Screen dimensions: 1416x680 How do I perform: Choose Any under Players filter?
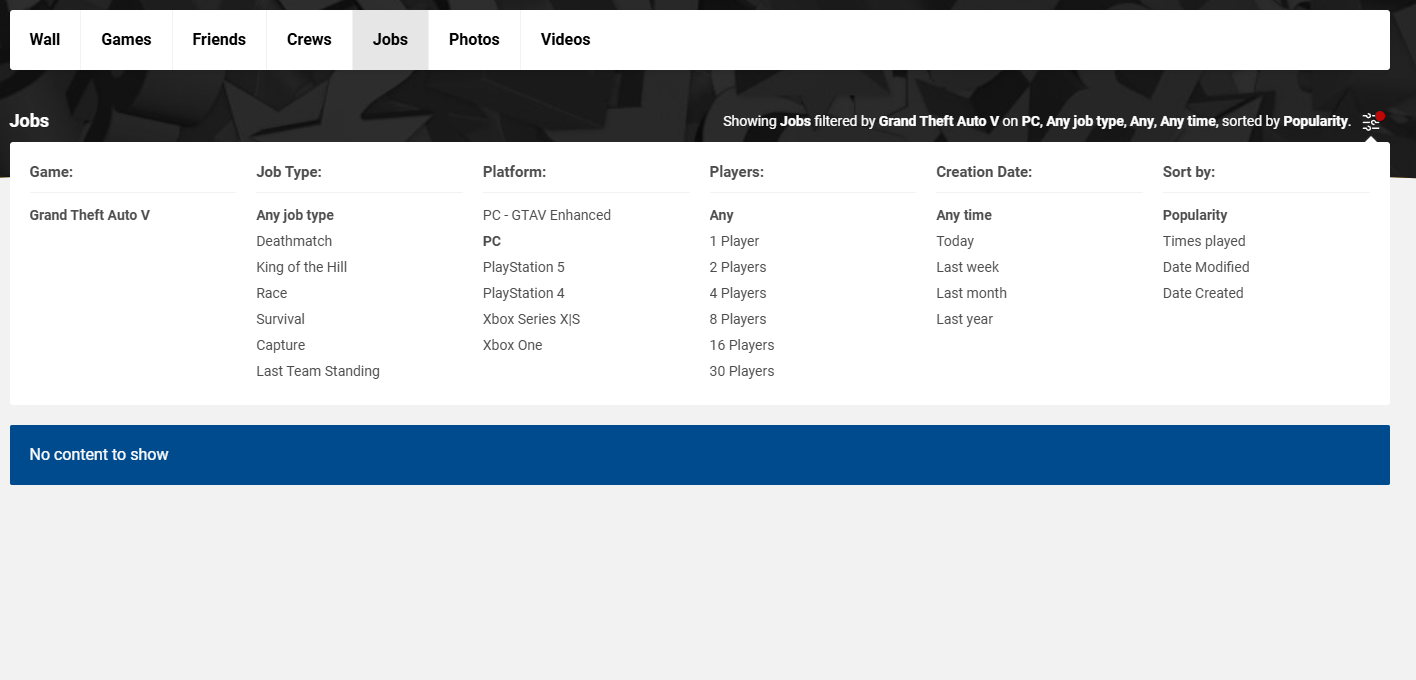722,215
